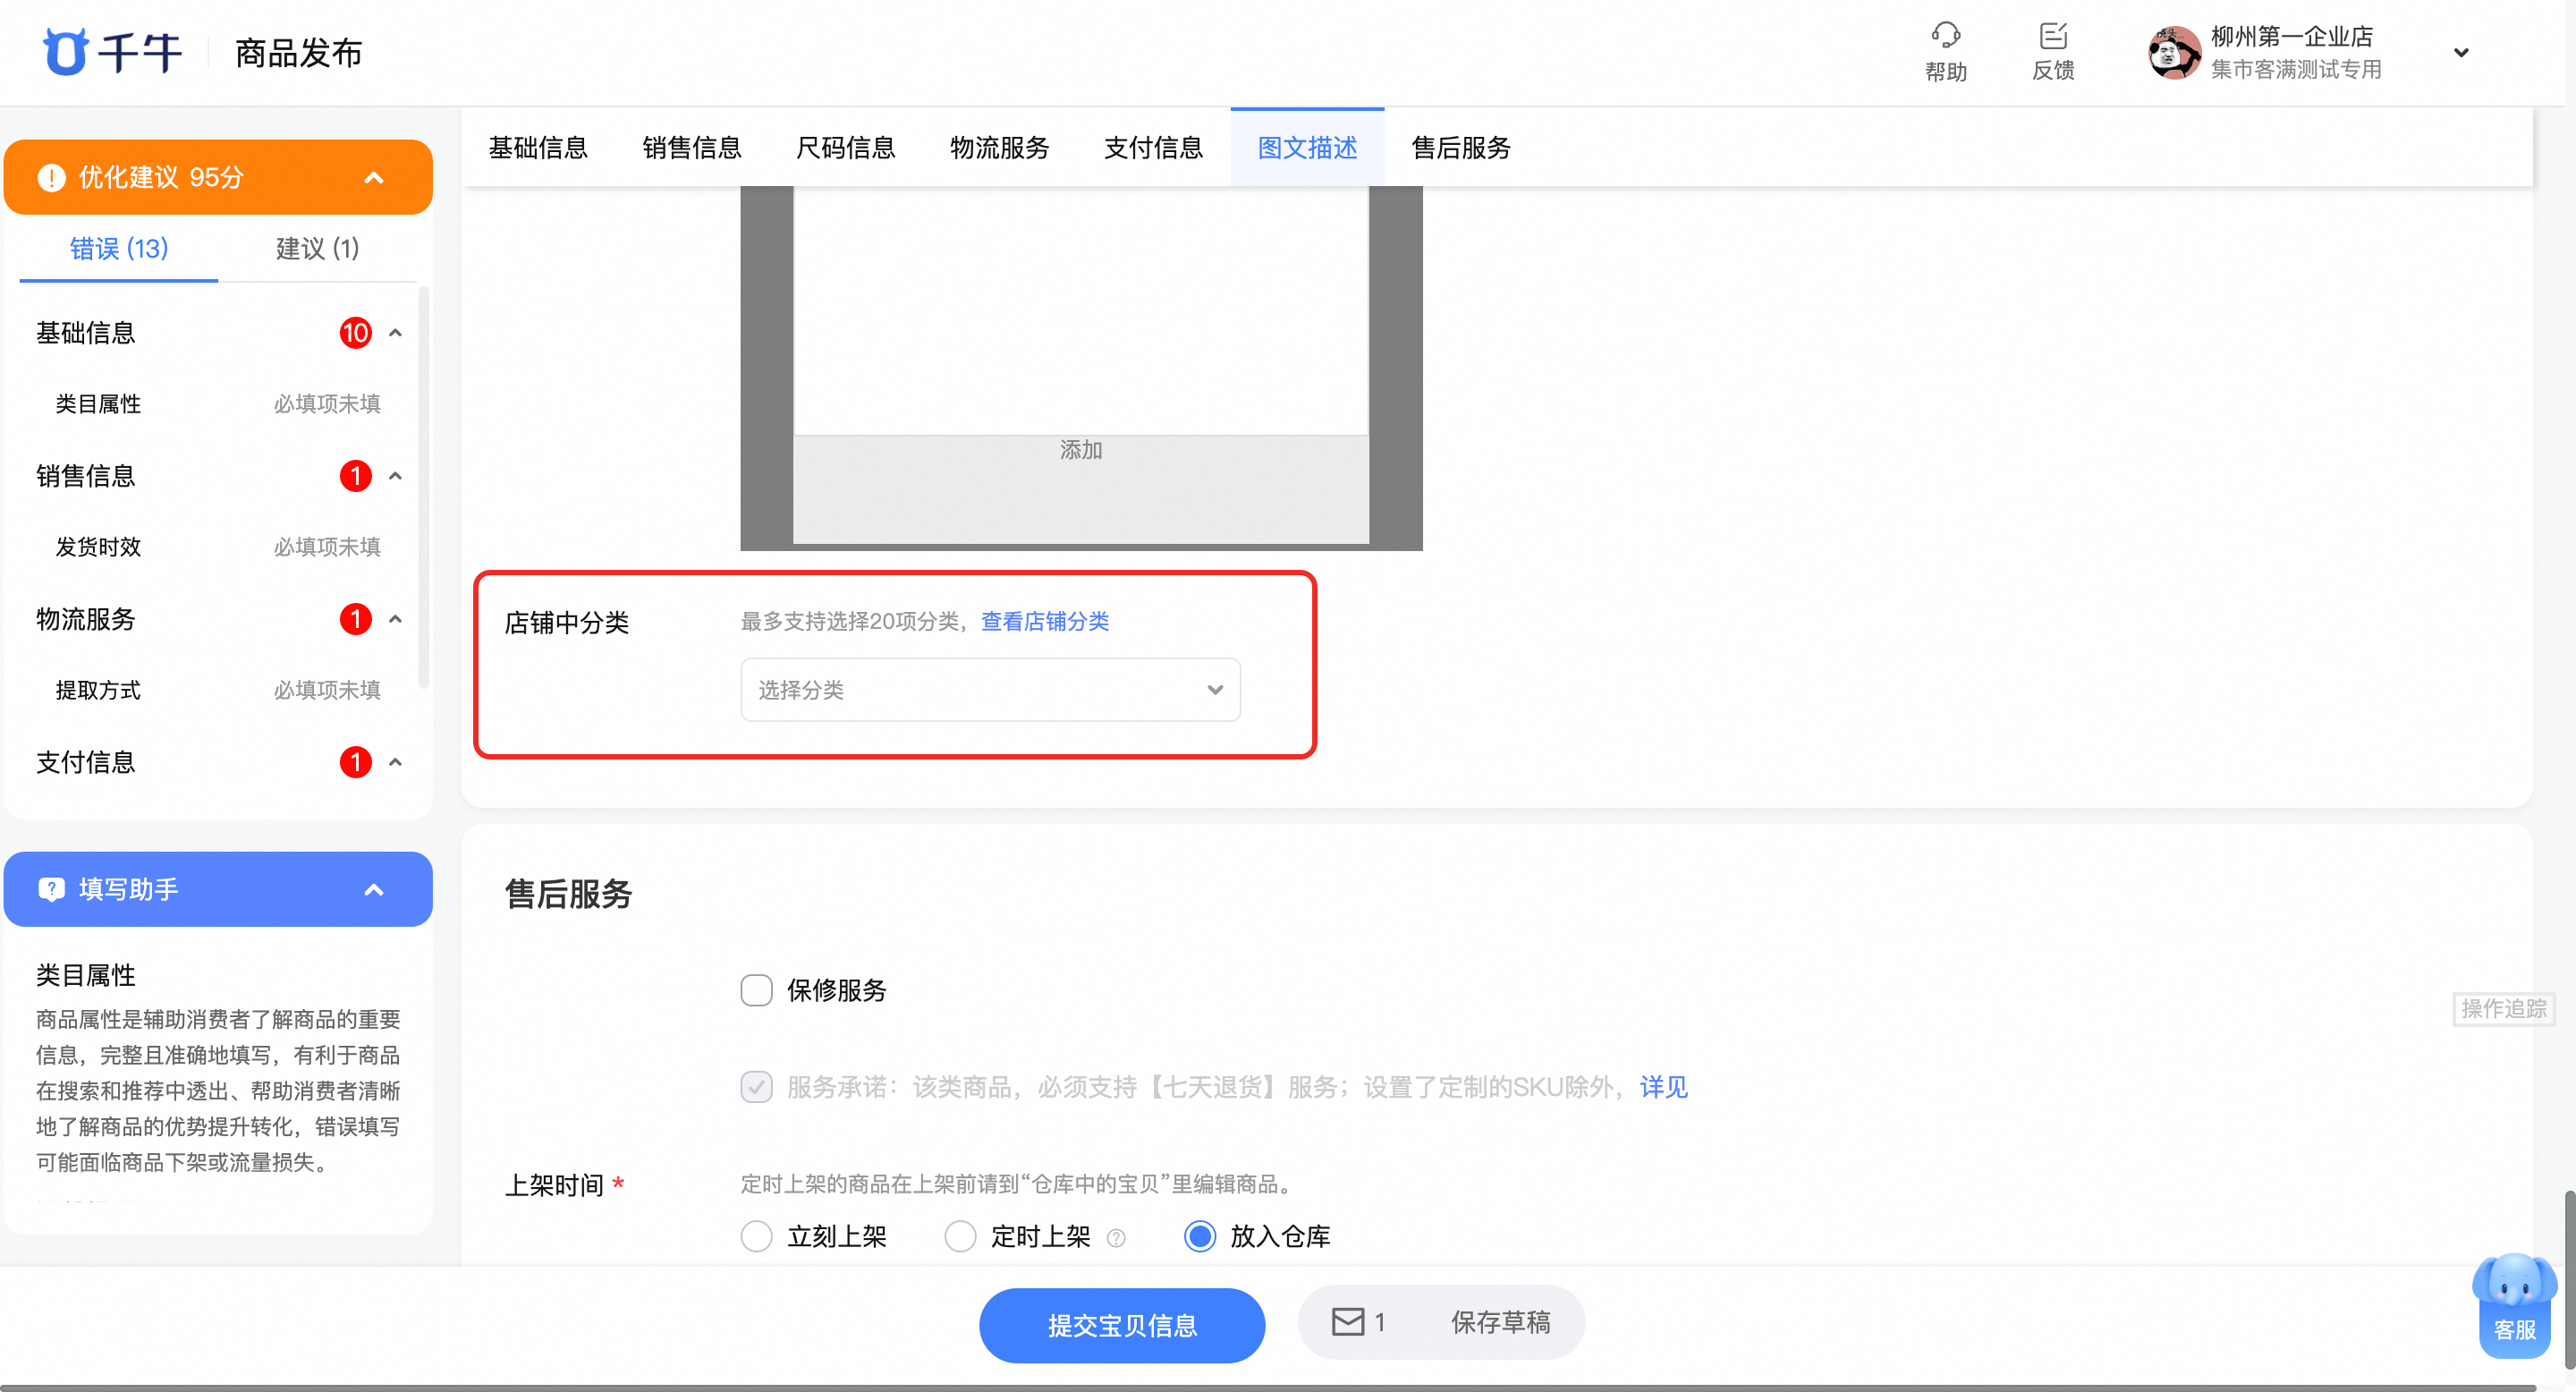Open the draft mail envelope icon
Screen dimensions: 2576x1392
click(x=1347, y=1322)
